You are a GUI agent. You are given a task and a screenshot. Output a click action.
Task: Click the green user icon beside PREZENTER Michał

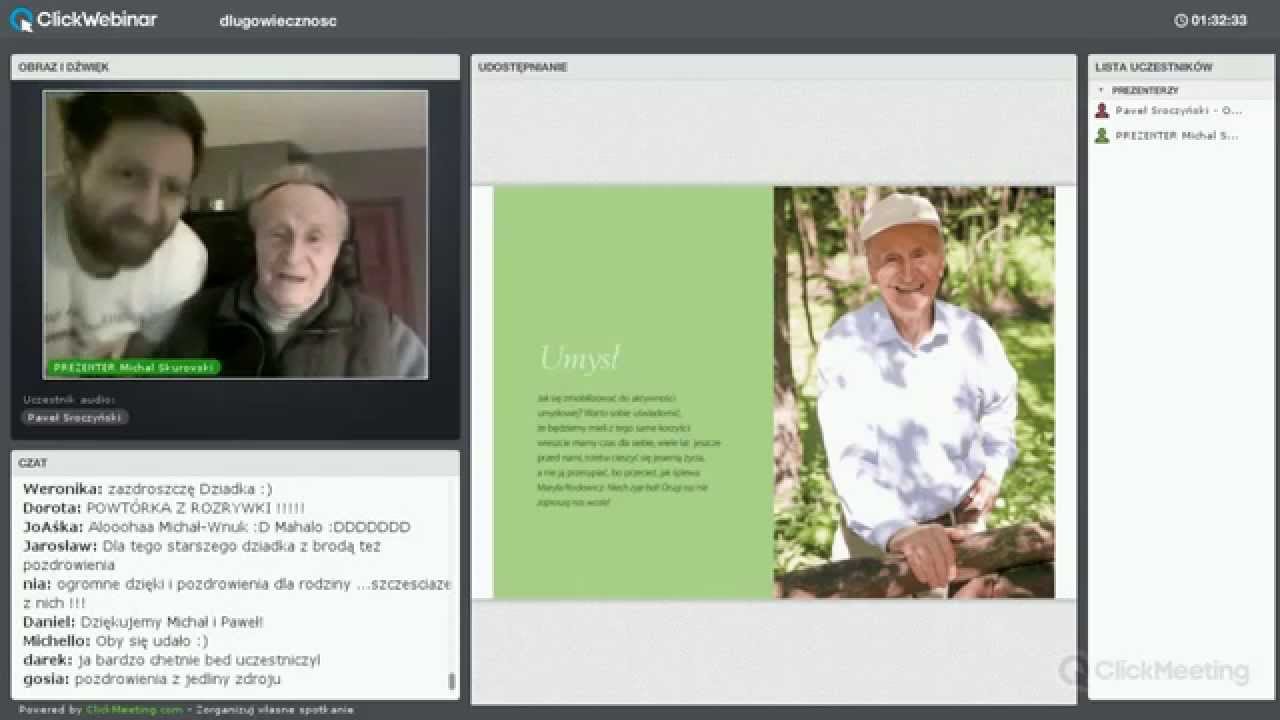(1102, 135)
